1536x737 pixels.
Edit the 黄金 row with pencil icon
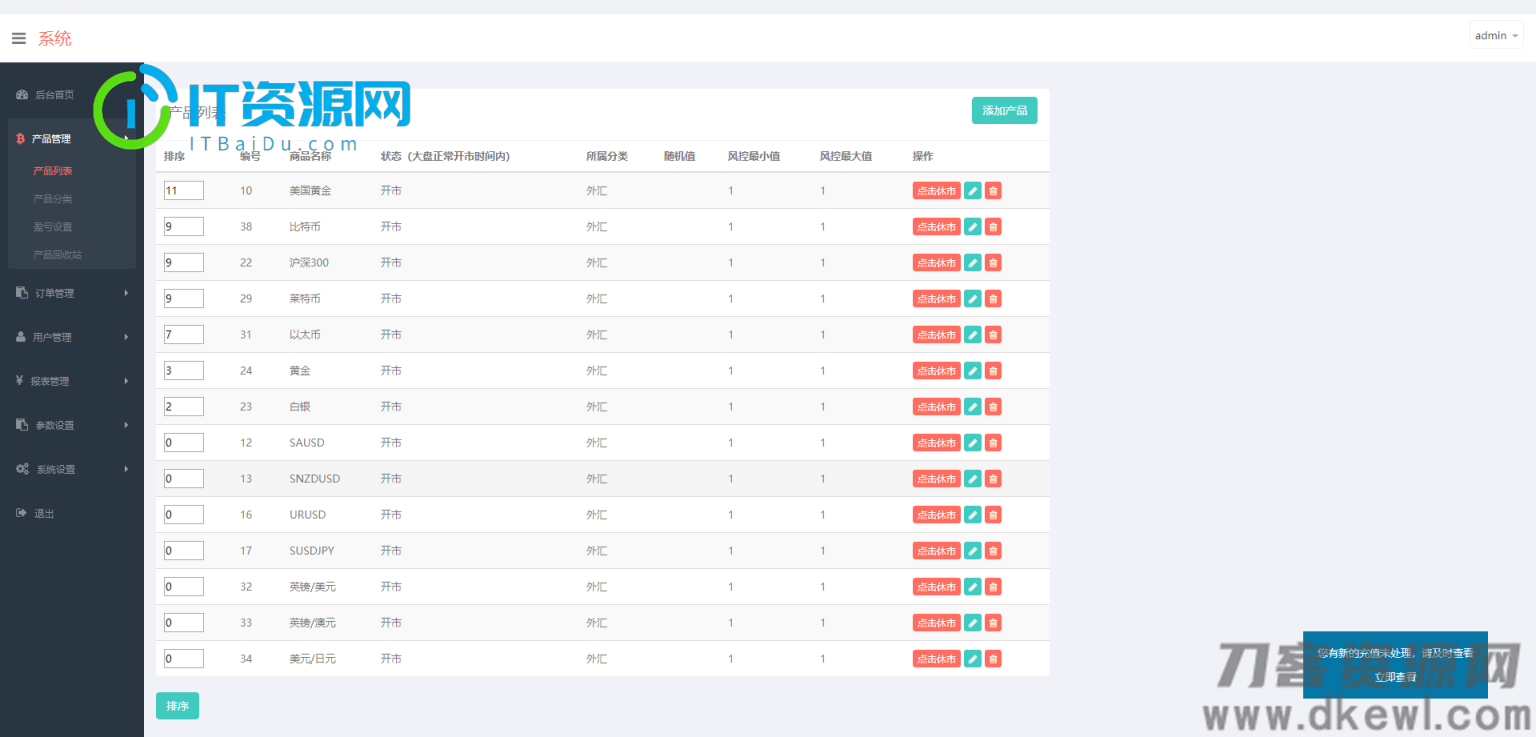(972, 371)
